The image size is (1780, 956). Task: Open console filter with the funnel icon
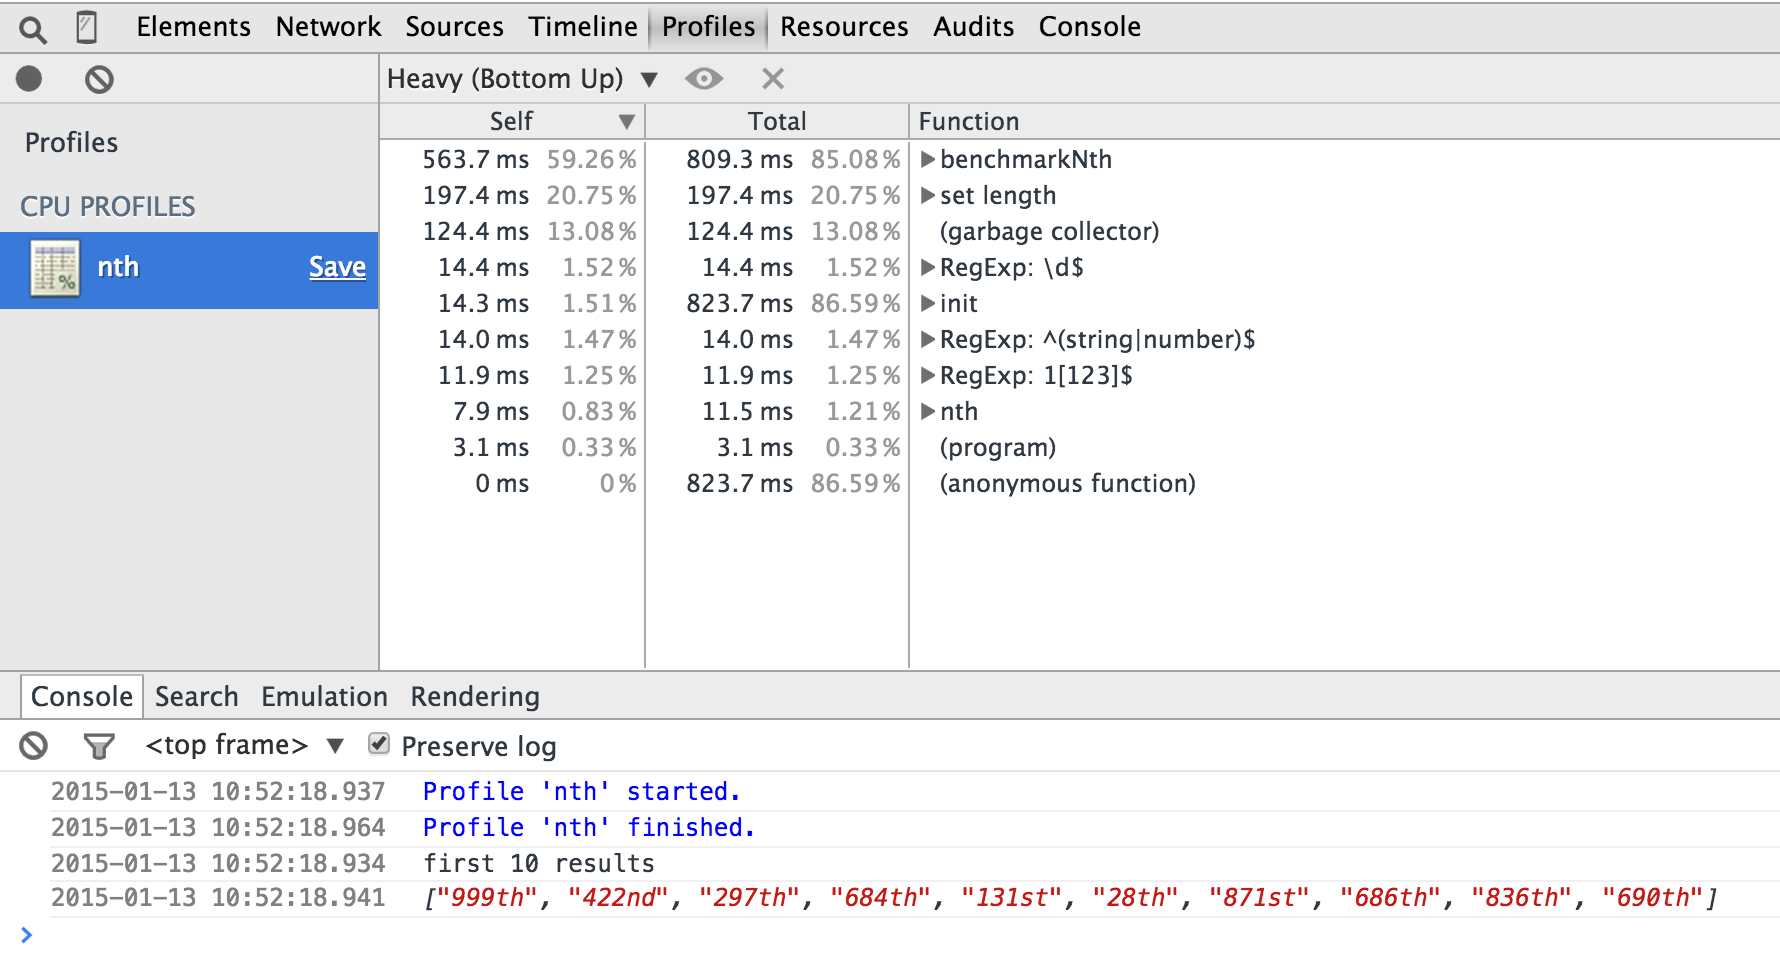click(99, 746)
